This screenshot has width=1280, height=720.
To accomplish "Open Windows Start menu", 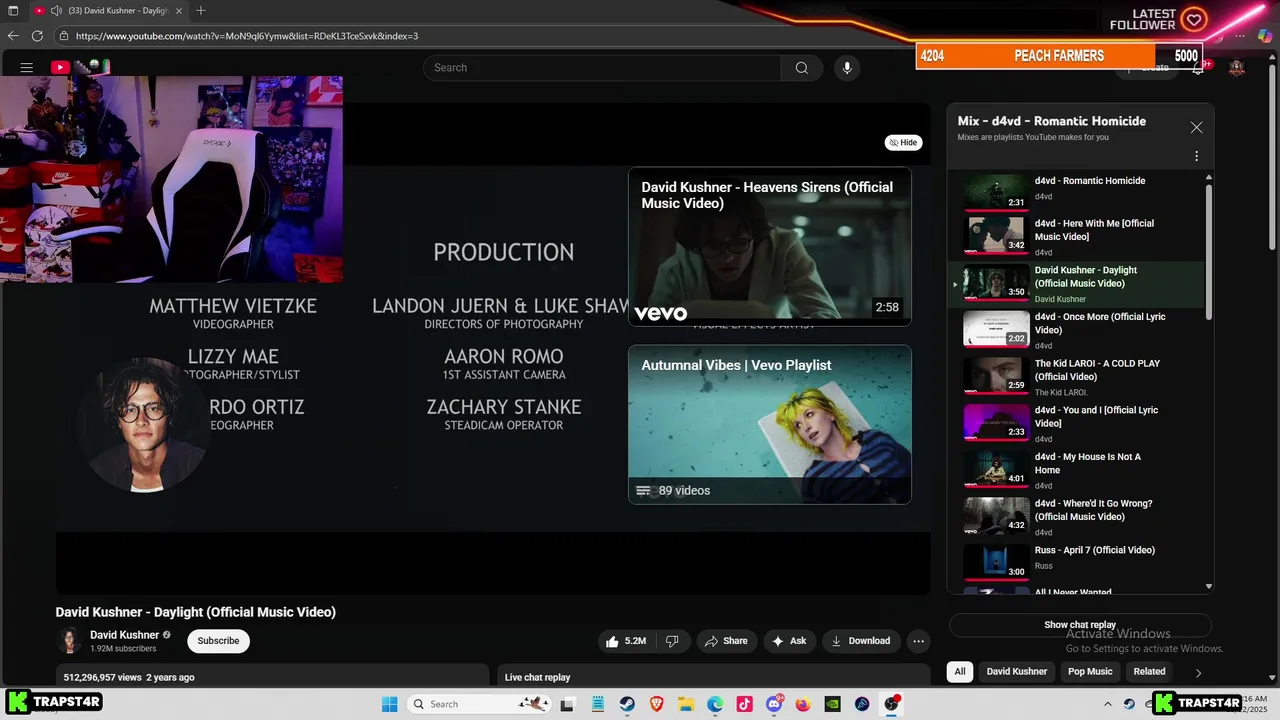I will 389,704.
